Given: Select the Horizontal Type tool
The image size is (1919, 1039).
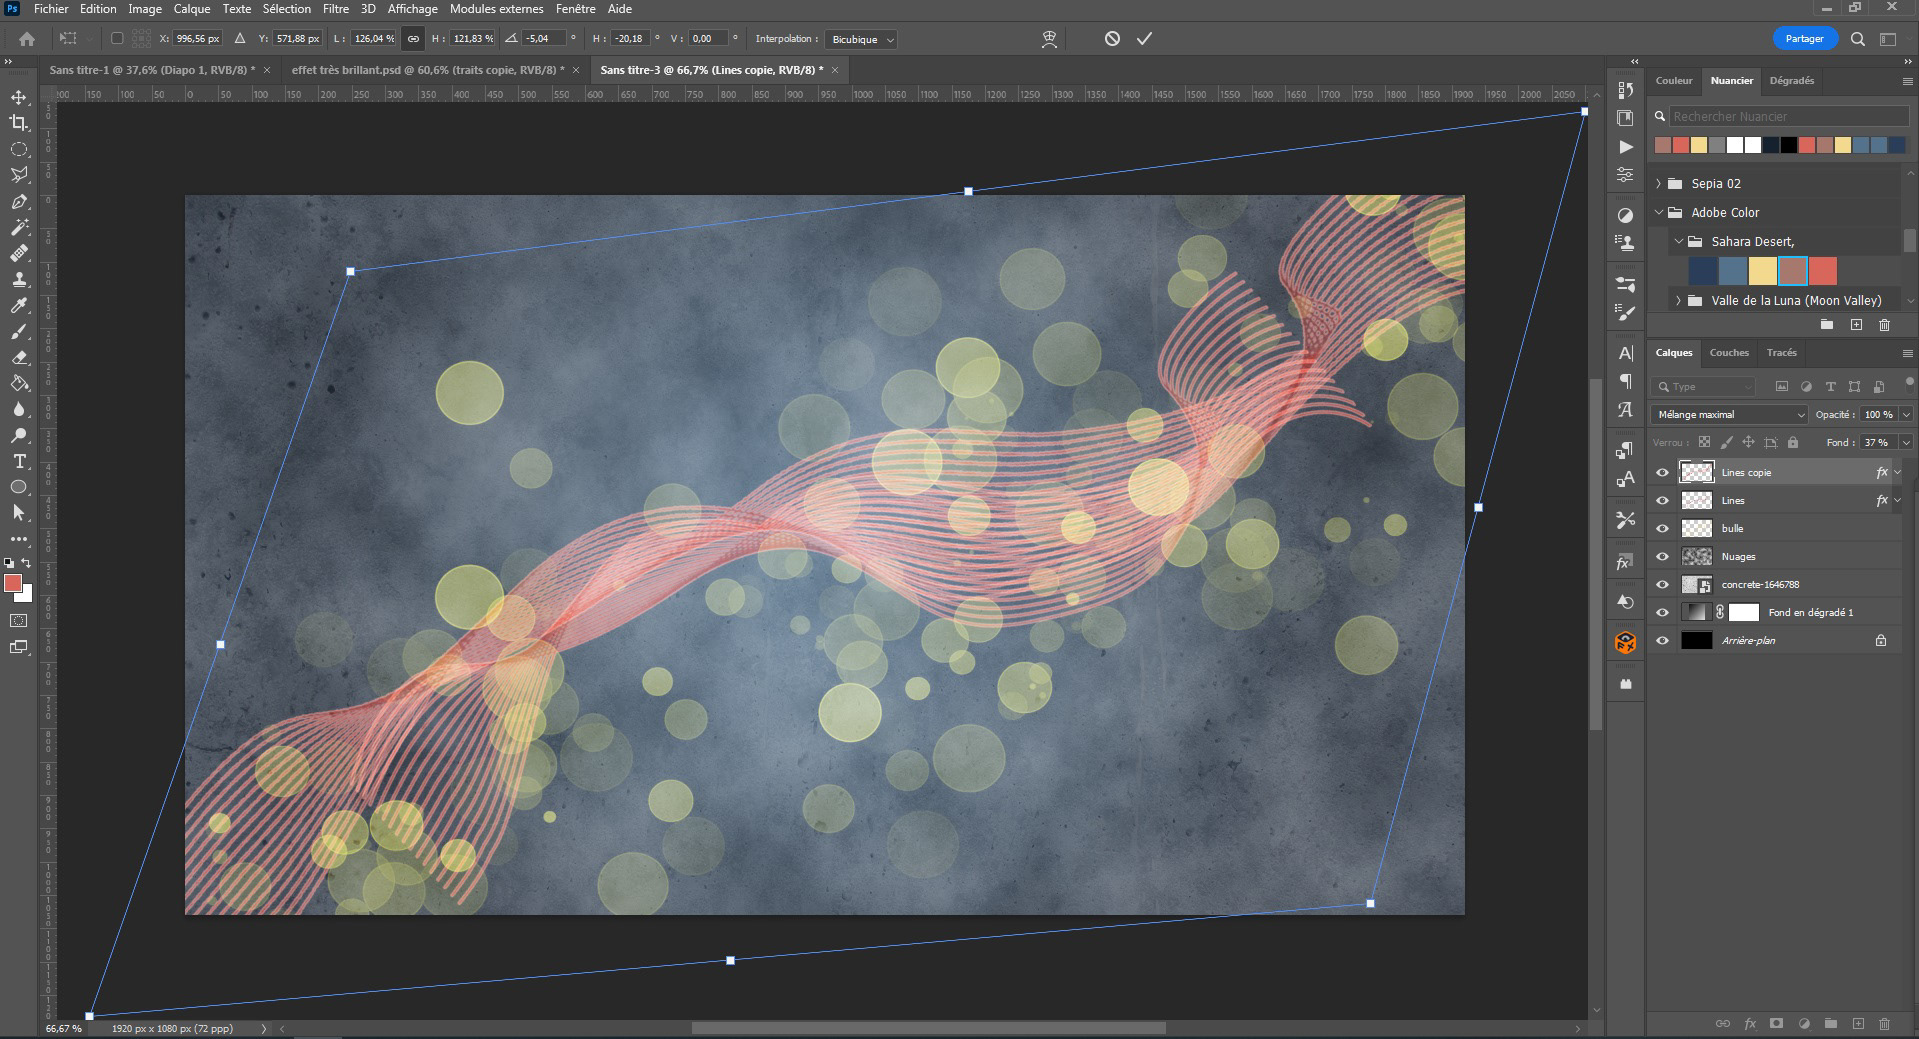Looking at the screenshot, I should point(18,461).
